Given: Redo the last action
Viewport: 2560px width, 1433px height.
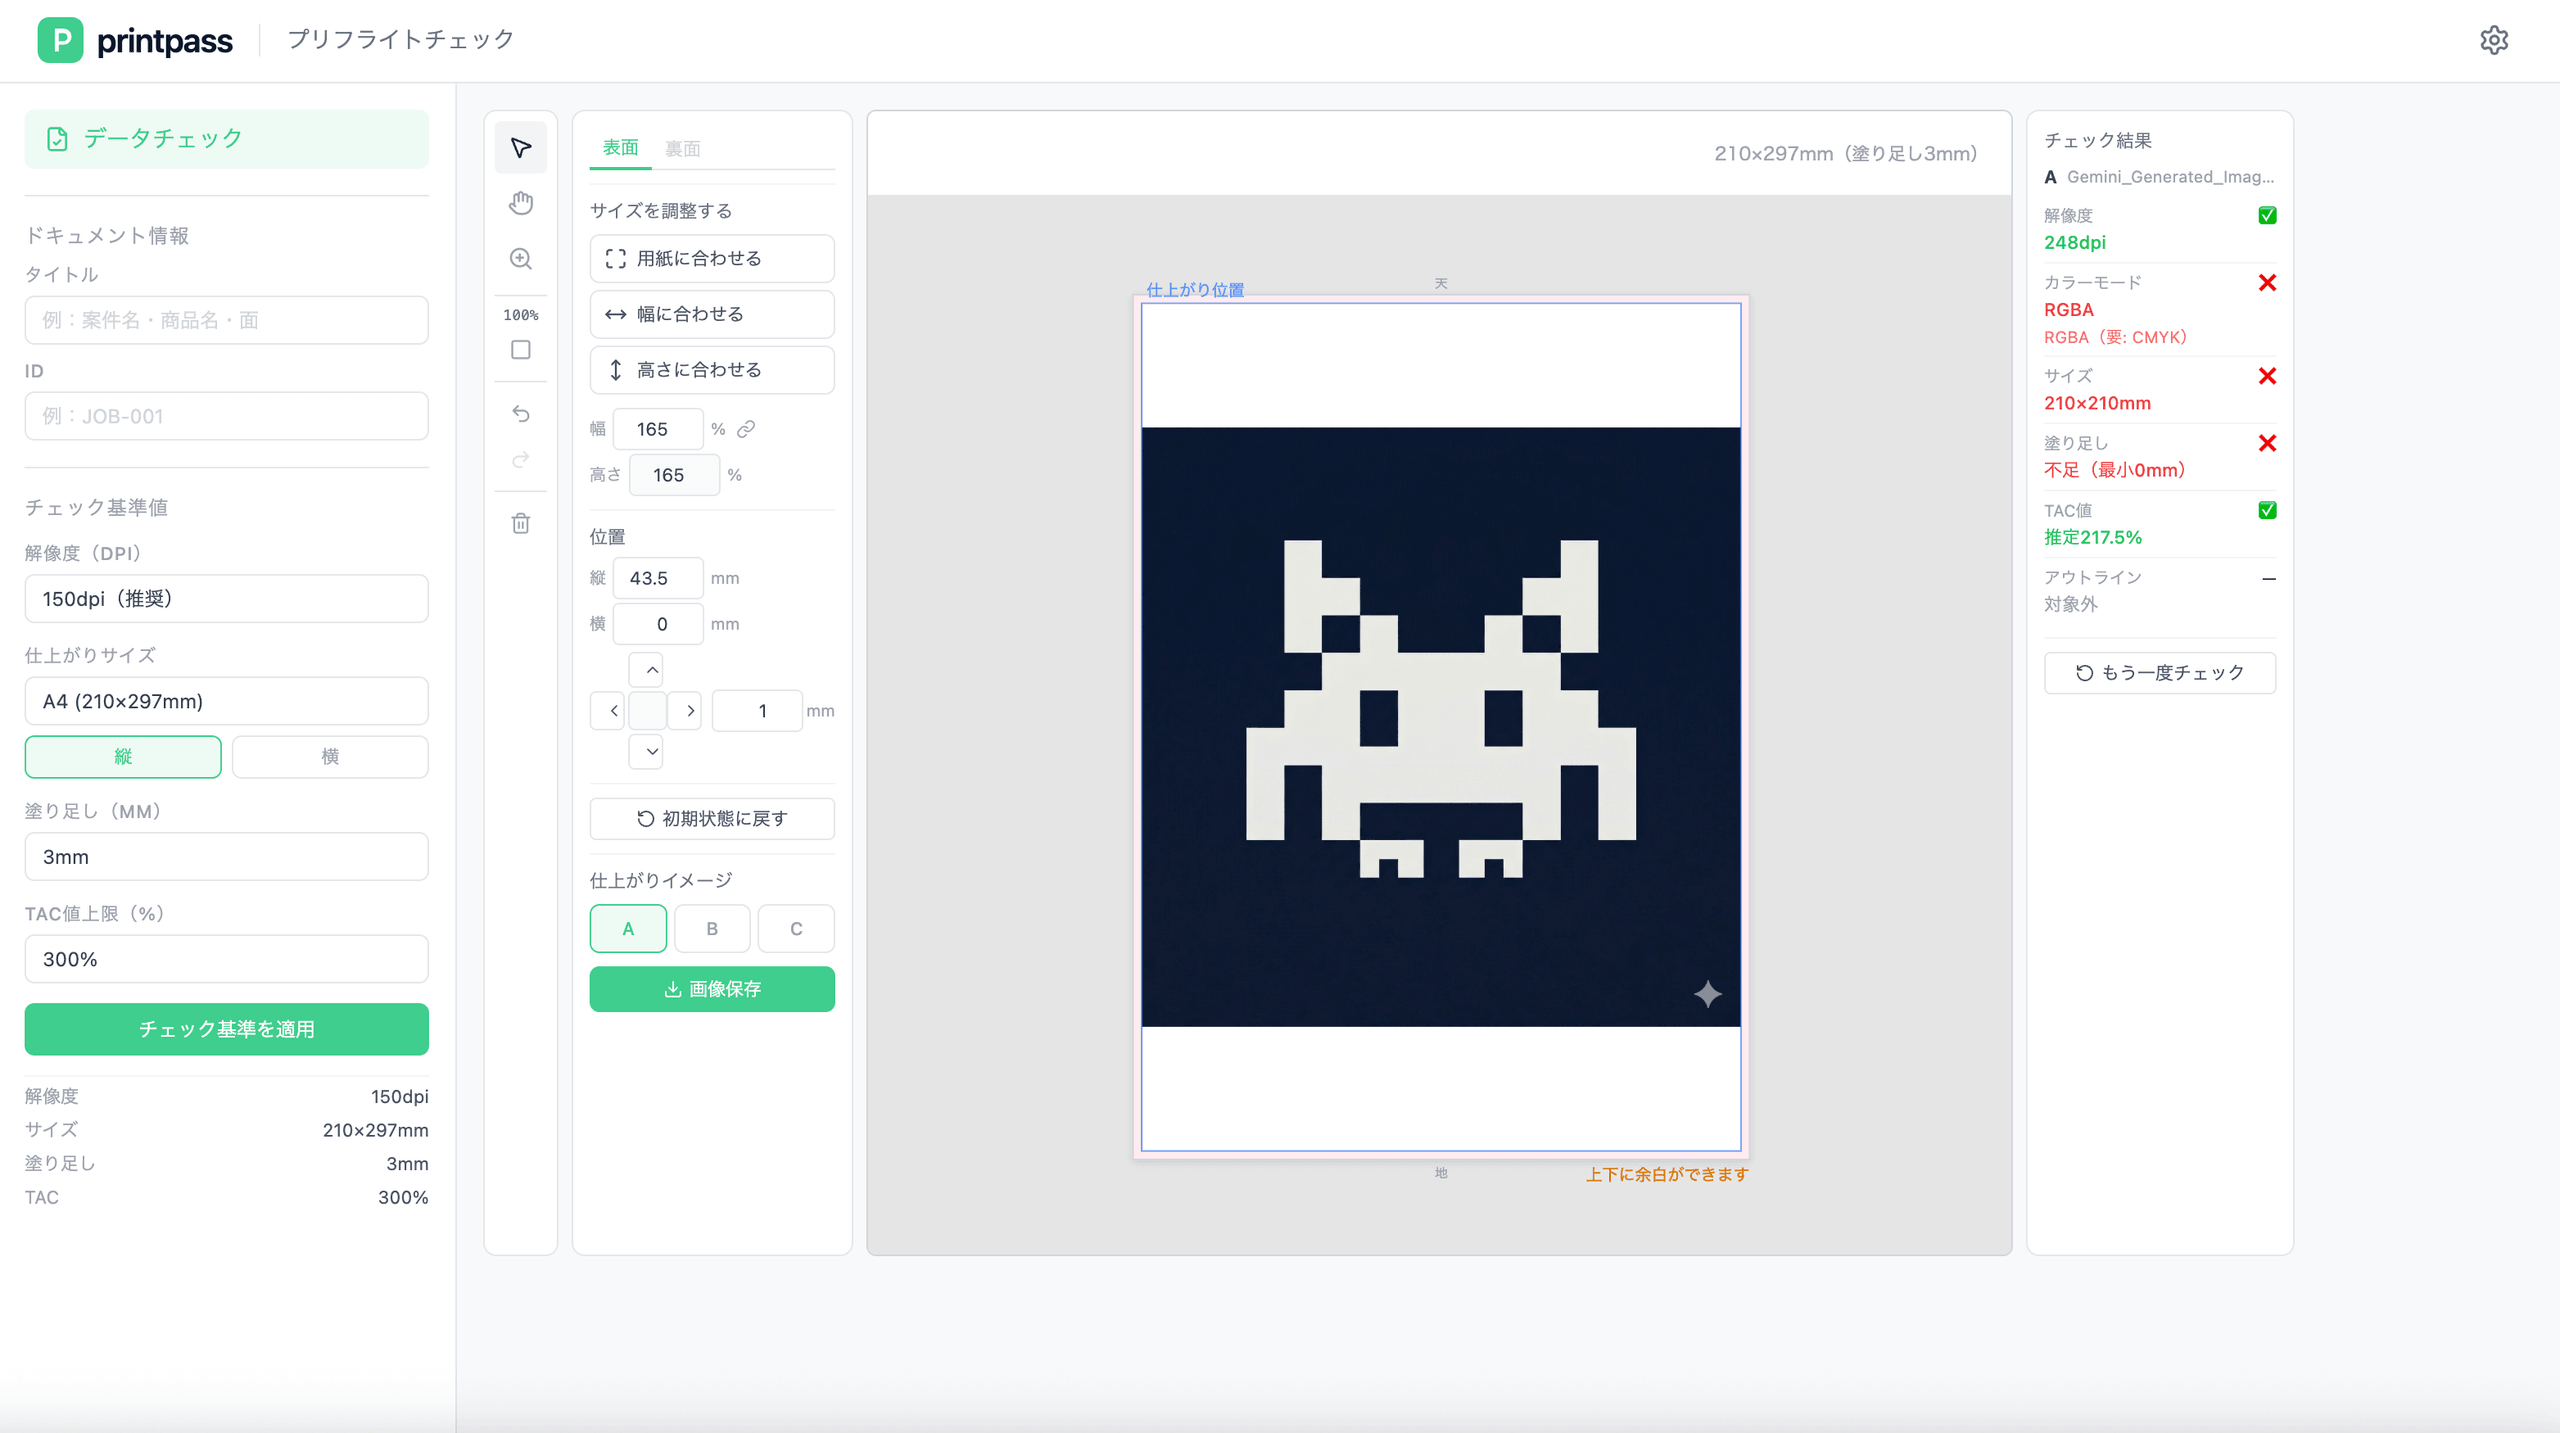Looking at the screenshot, I should pos(520,460).
